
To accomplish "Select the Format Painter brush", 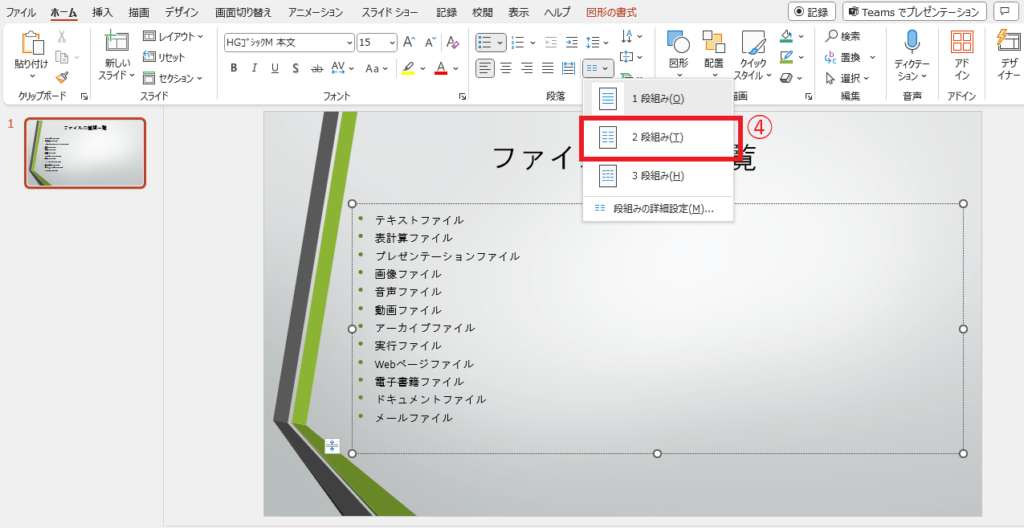I will tap(61, 77).
